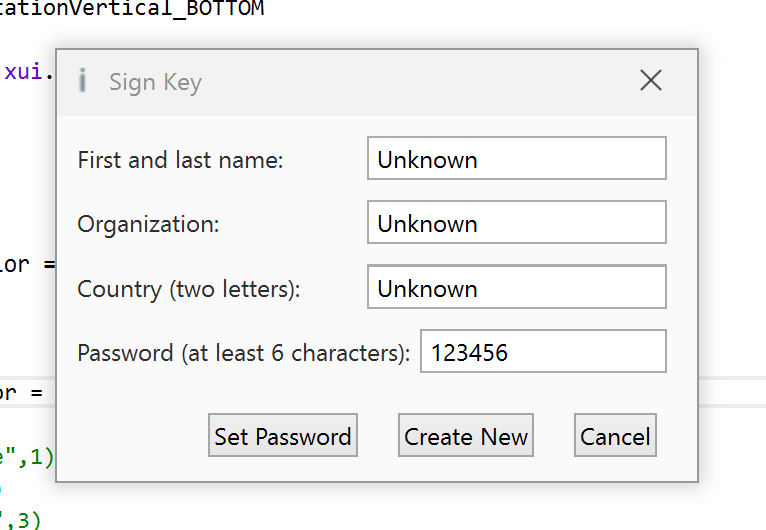Focus the First and last name field
The width and height of the screenshot is (766, 530).
click(x=517, y=158)
